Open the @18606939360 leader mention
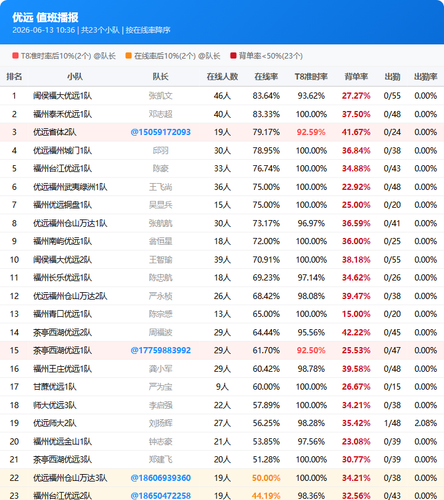The width and height of the screenshot is (444, 500). (x=161, y=478)
